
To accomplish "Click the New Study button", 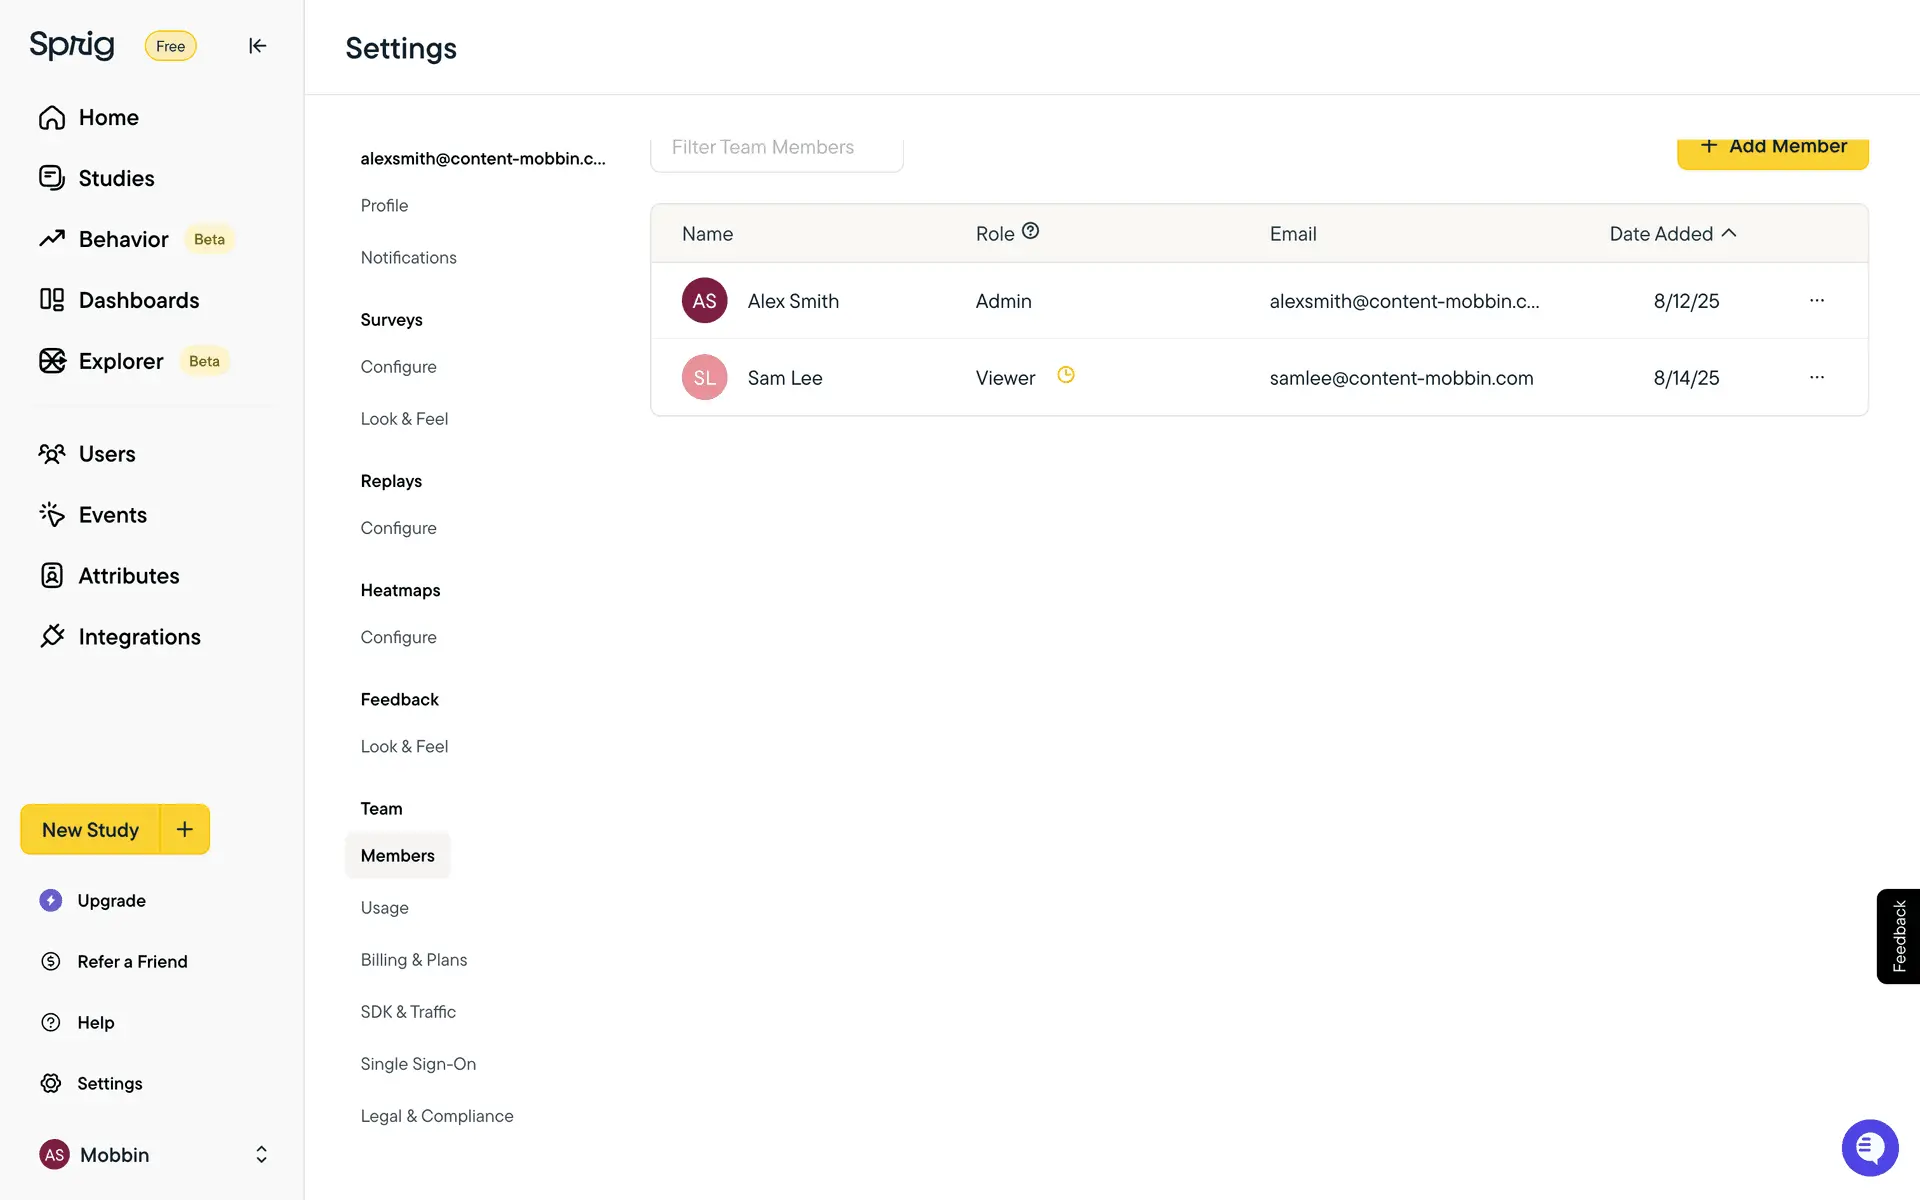I will pyautogui.click(x=90, y=830).
